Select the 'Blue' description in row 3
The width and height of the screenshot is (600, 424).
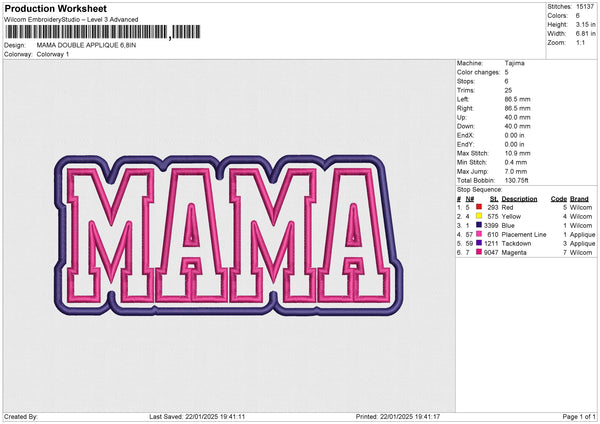coord(508,225)
